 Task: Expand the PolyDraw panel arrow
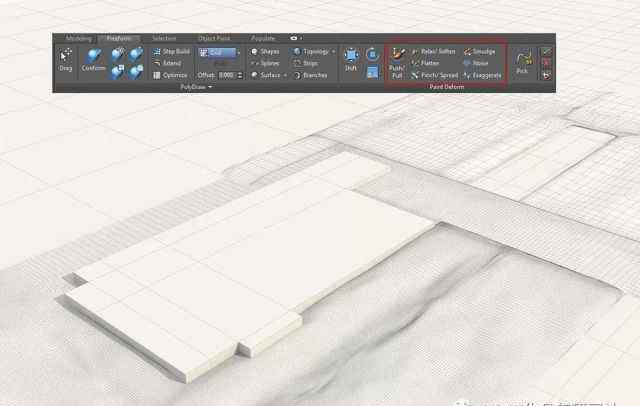[210, 87]
